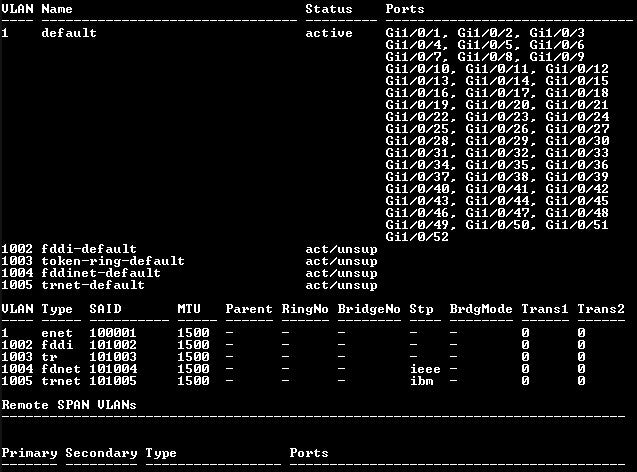Click port entry Gi1/0/50

[496, 225]
